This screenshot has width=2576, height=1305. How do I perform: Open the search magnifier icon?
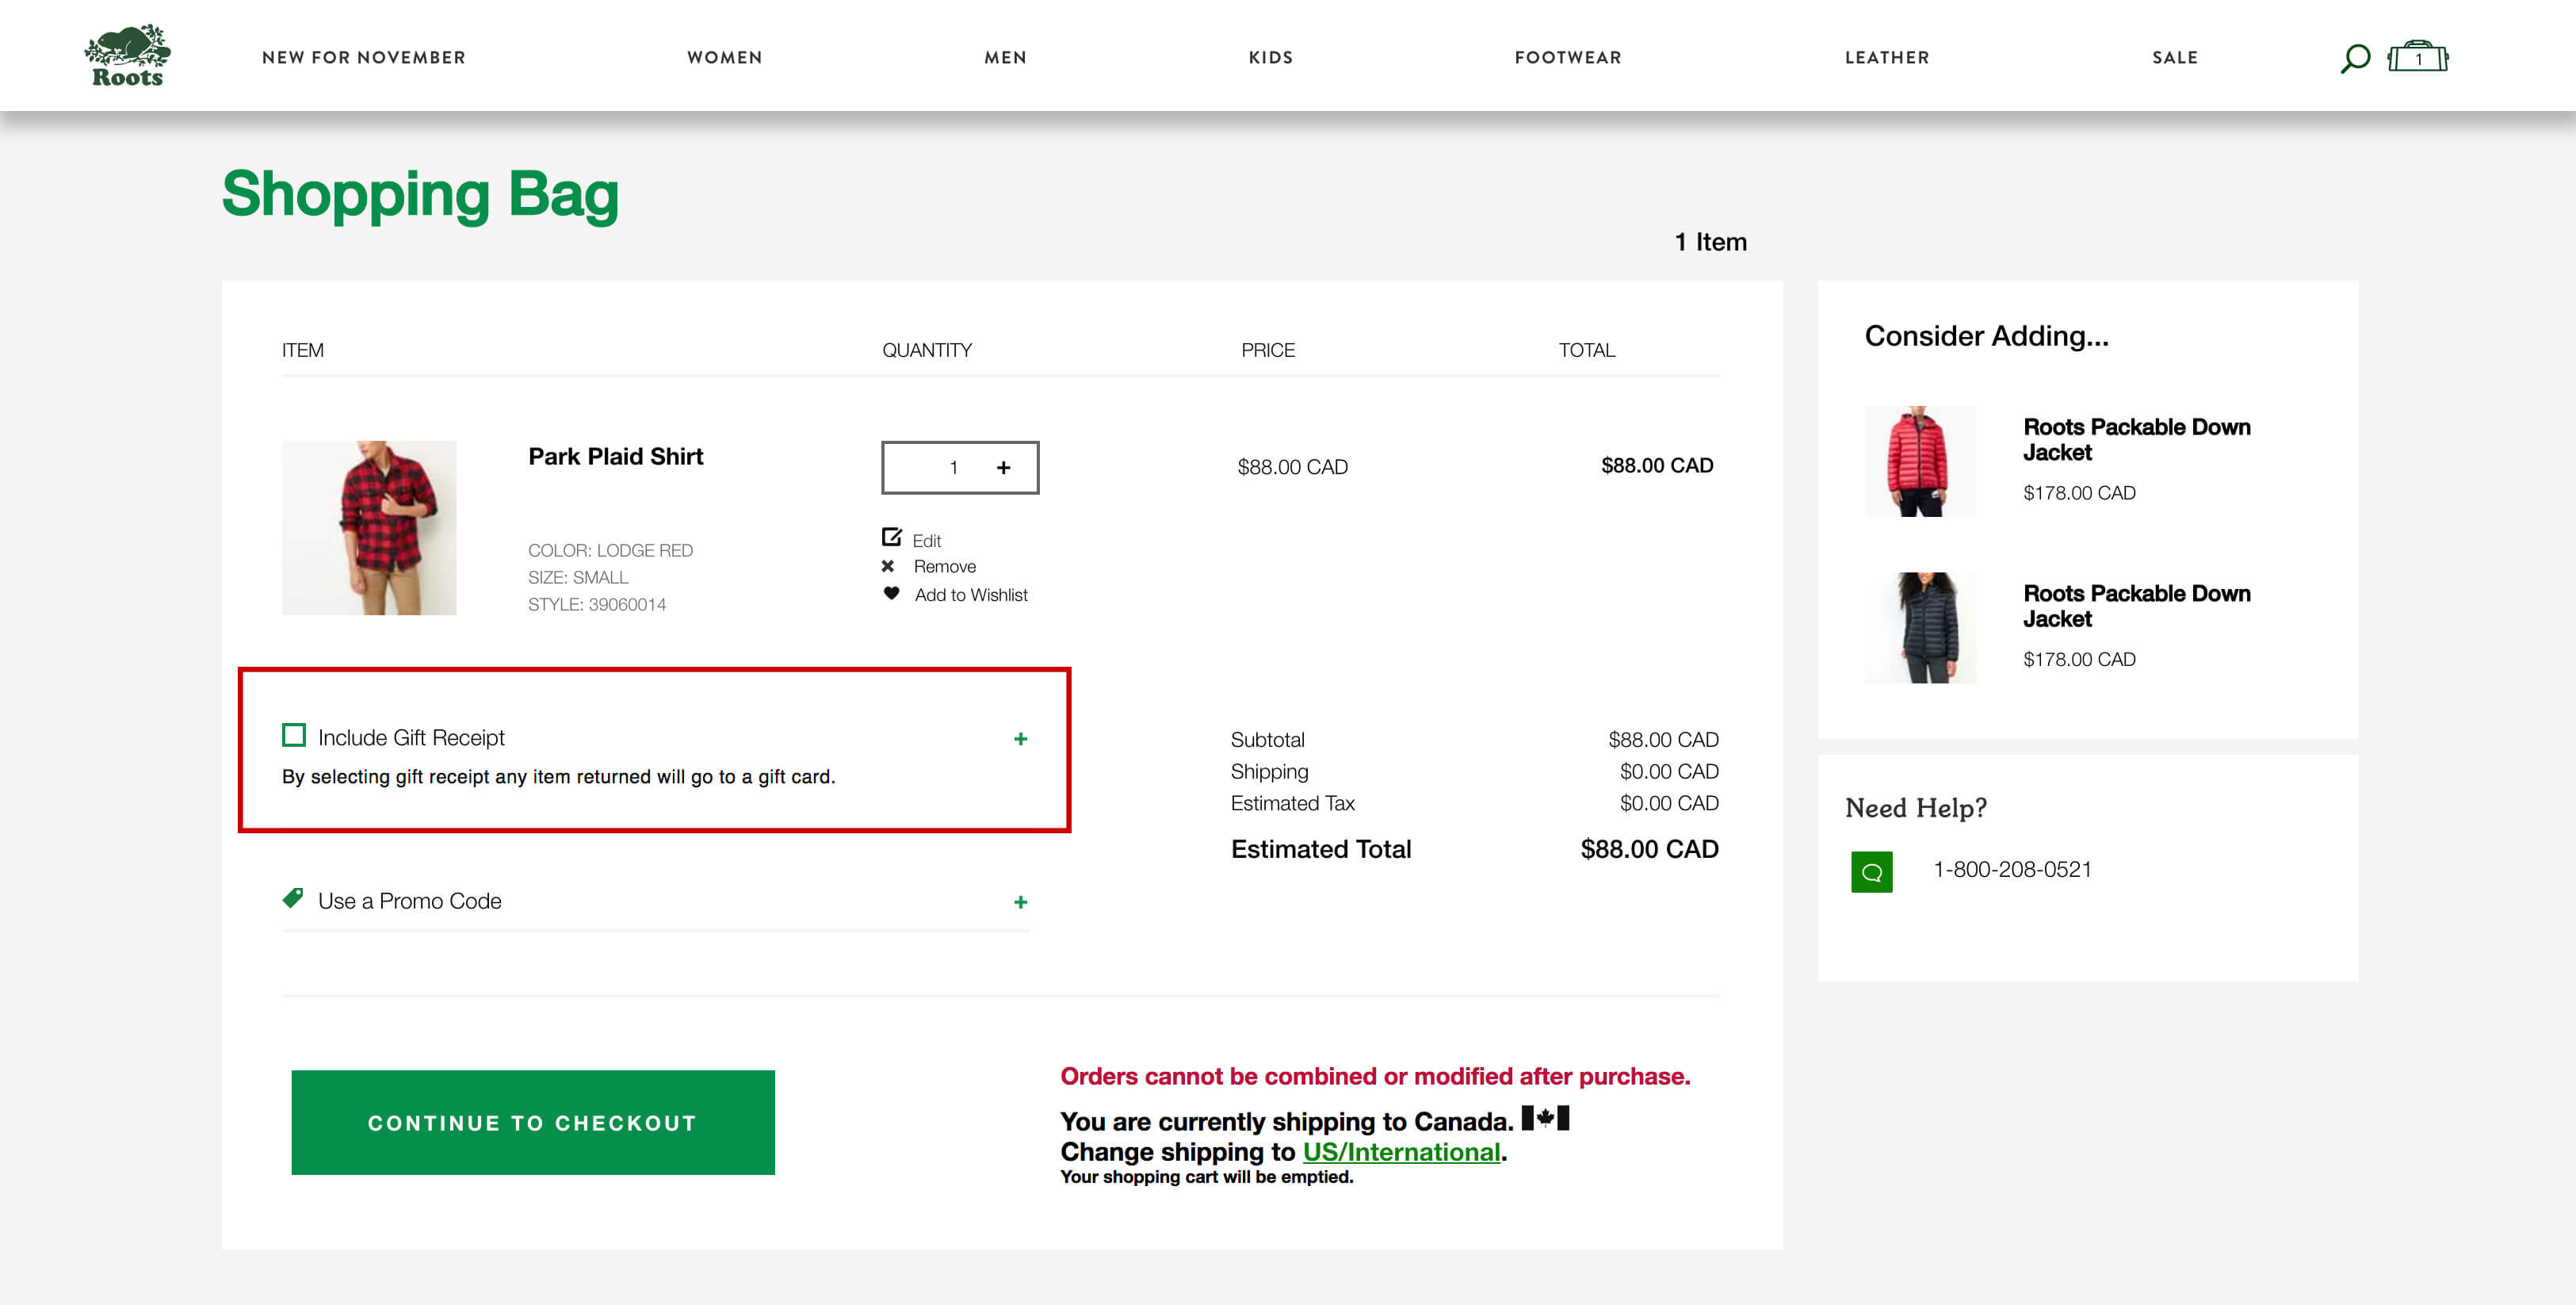pyautogui.click(x=2354, y=58)
